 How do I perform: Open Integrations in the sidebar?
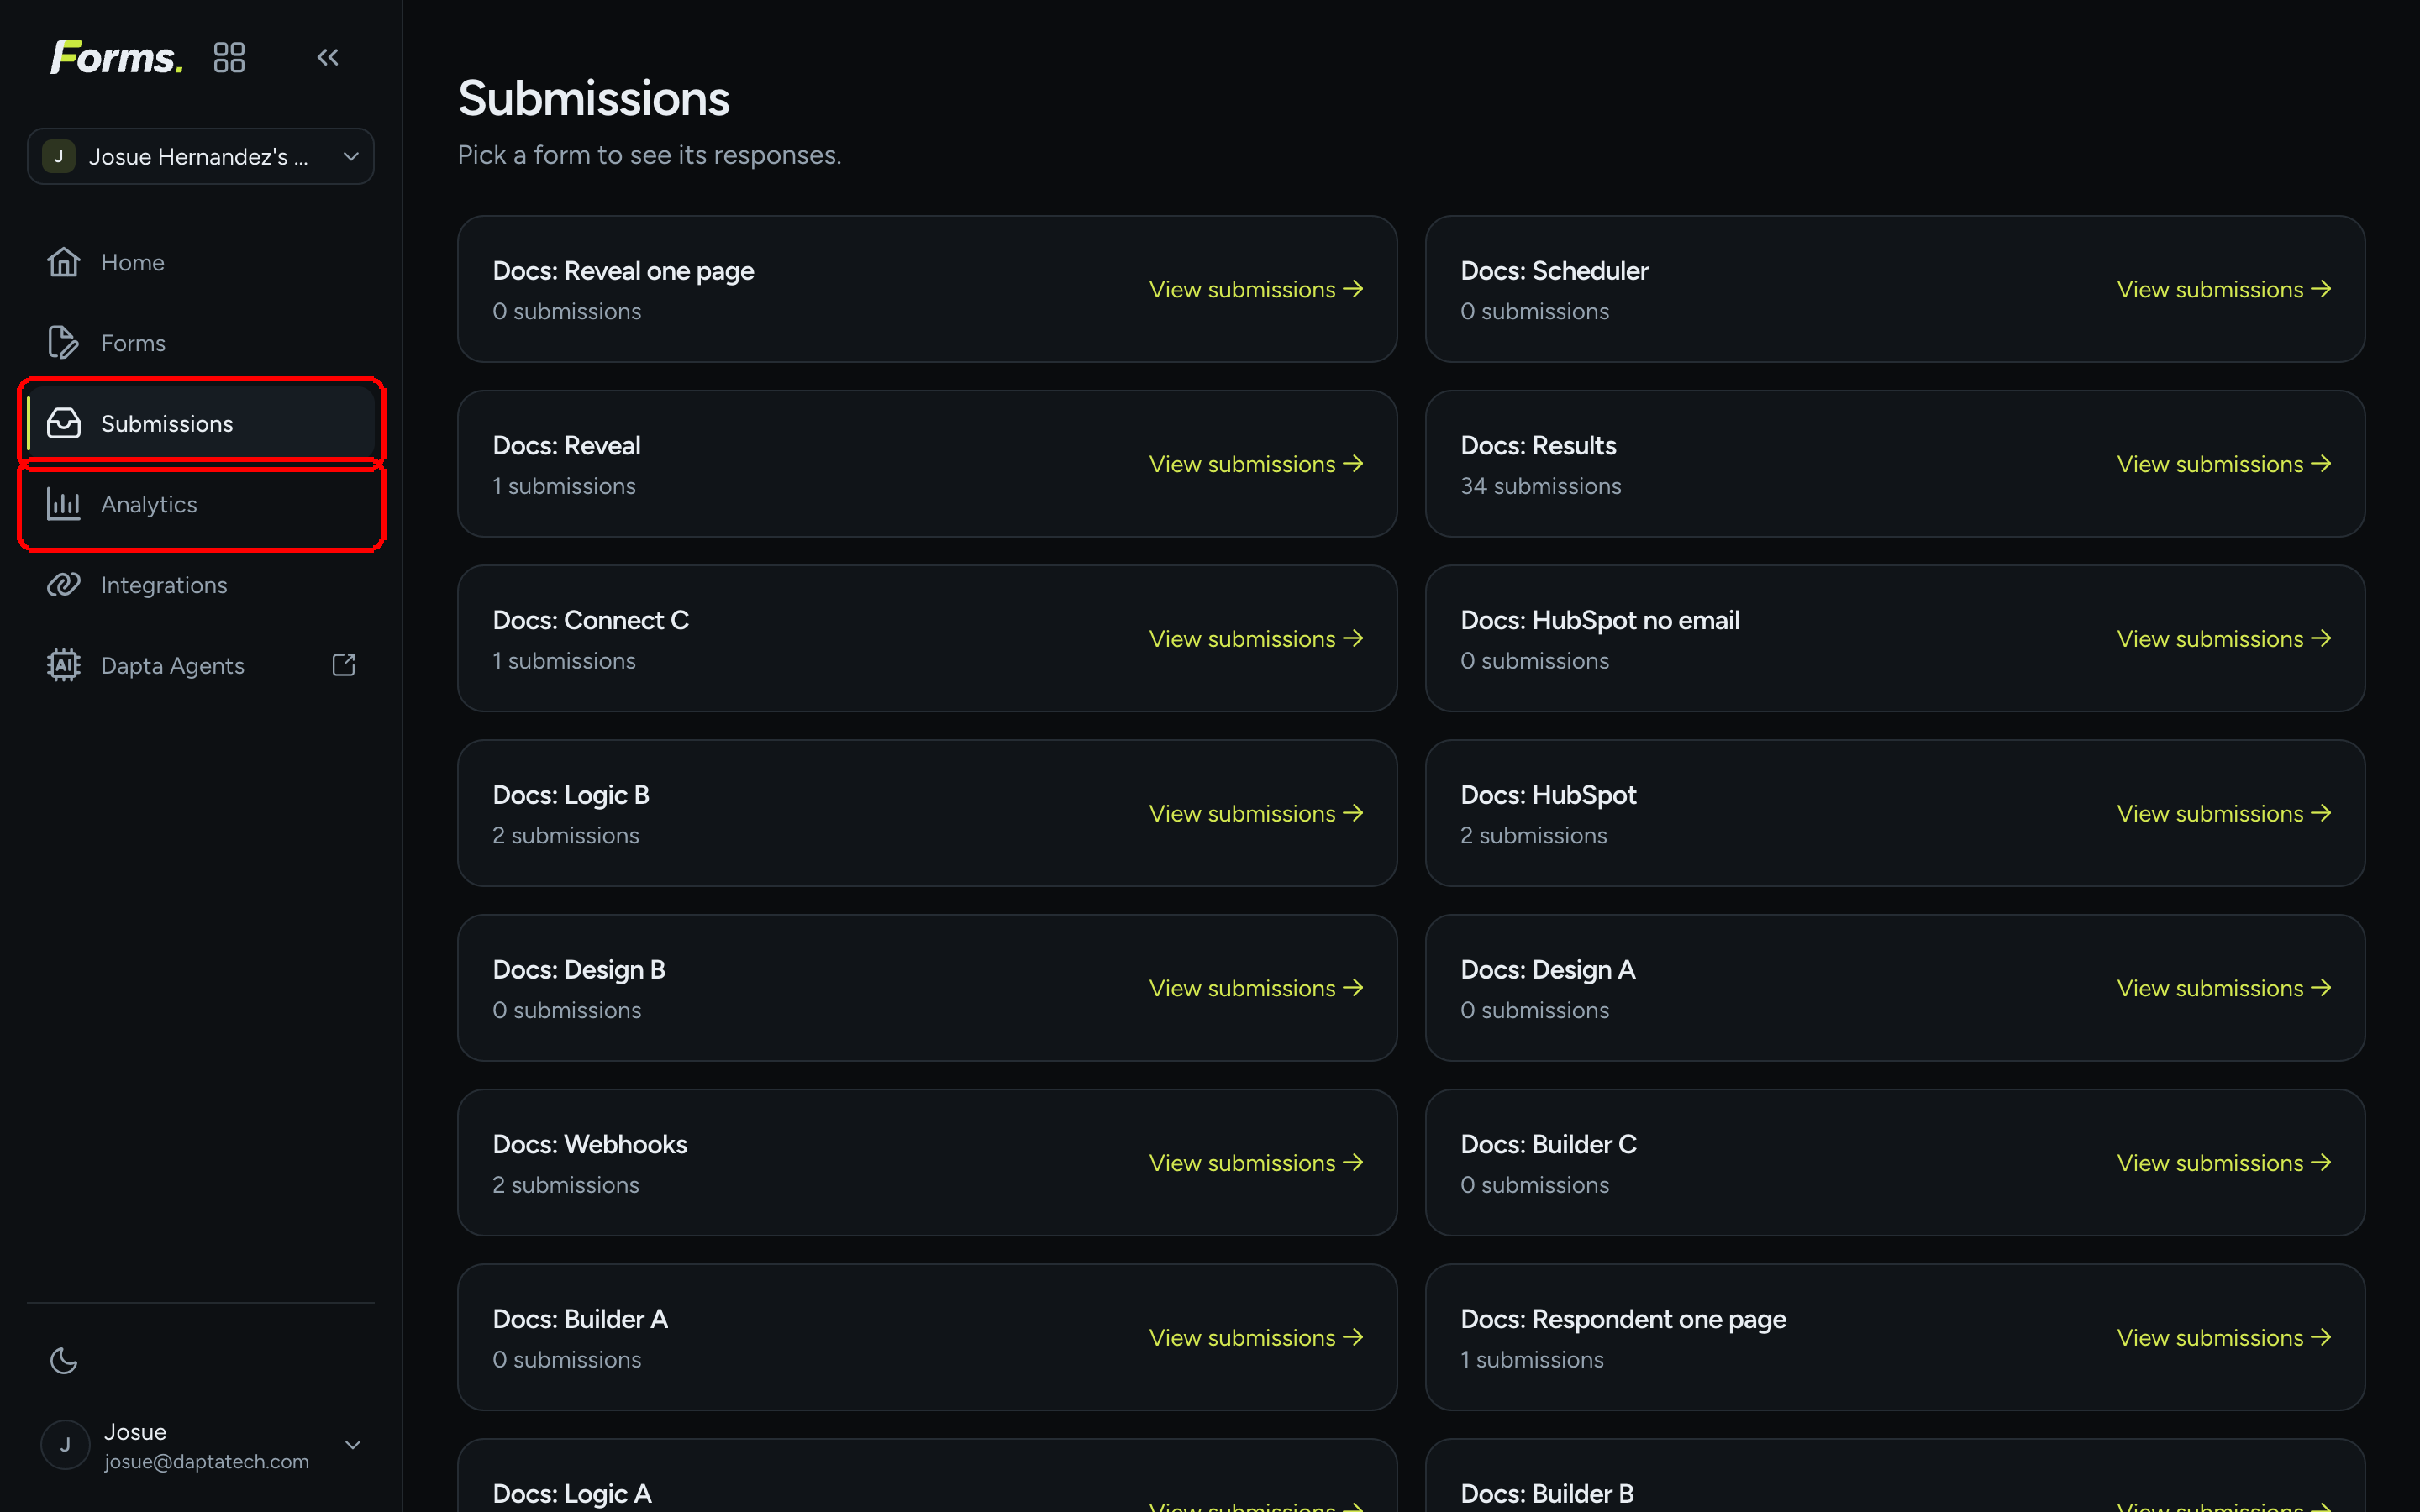pyautogui.click(x=201, y=585)
